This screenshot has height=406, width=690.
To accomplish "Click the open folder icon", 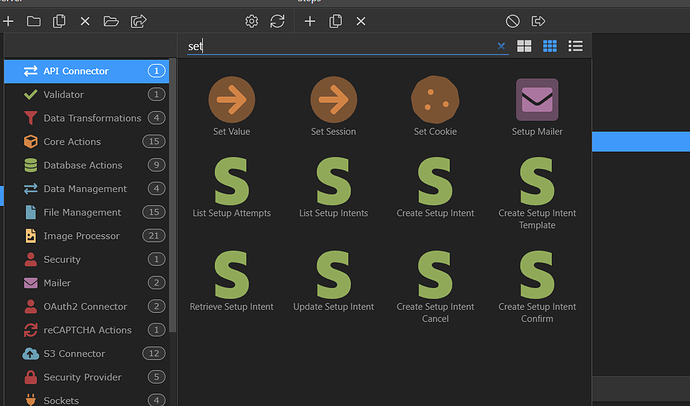I will [111, 21].
